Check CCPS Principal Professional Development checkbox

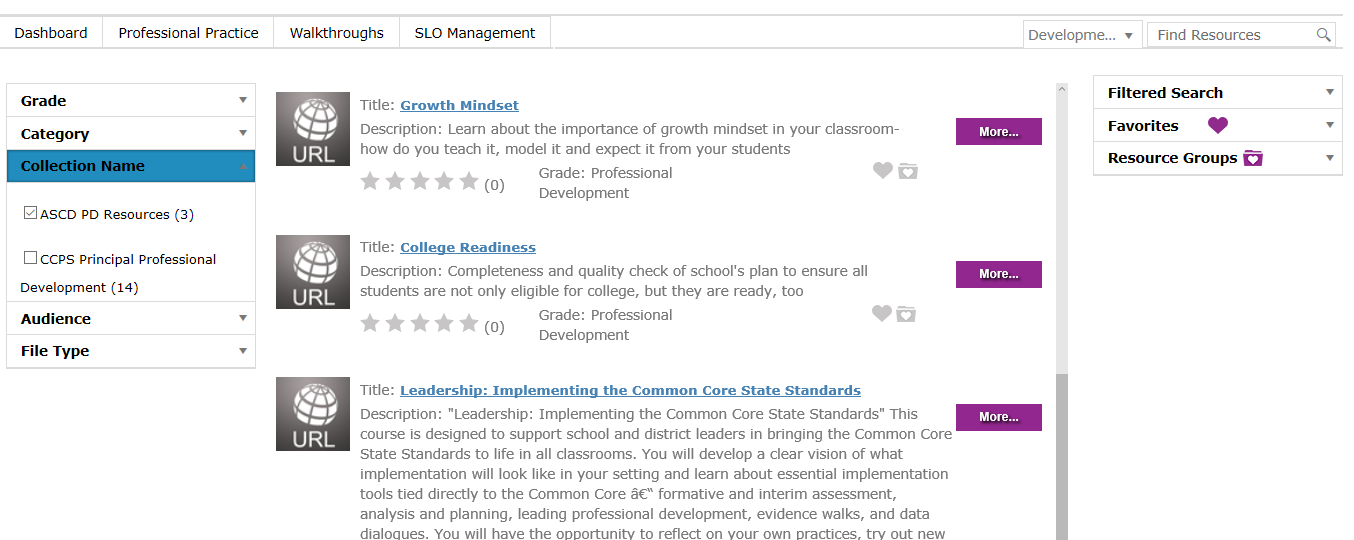(31, 258)
